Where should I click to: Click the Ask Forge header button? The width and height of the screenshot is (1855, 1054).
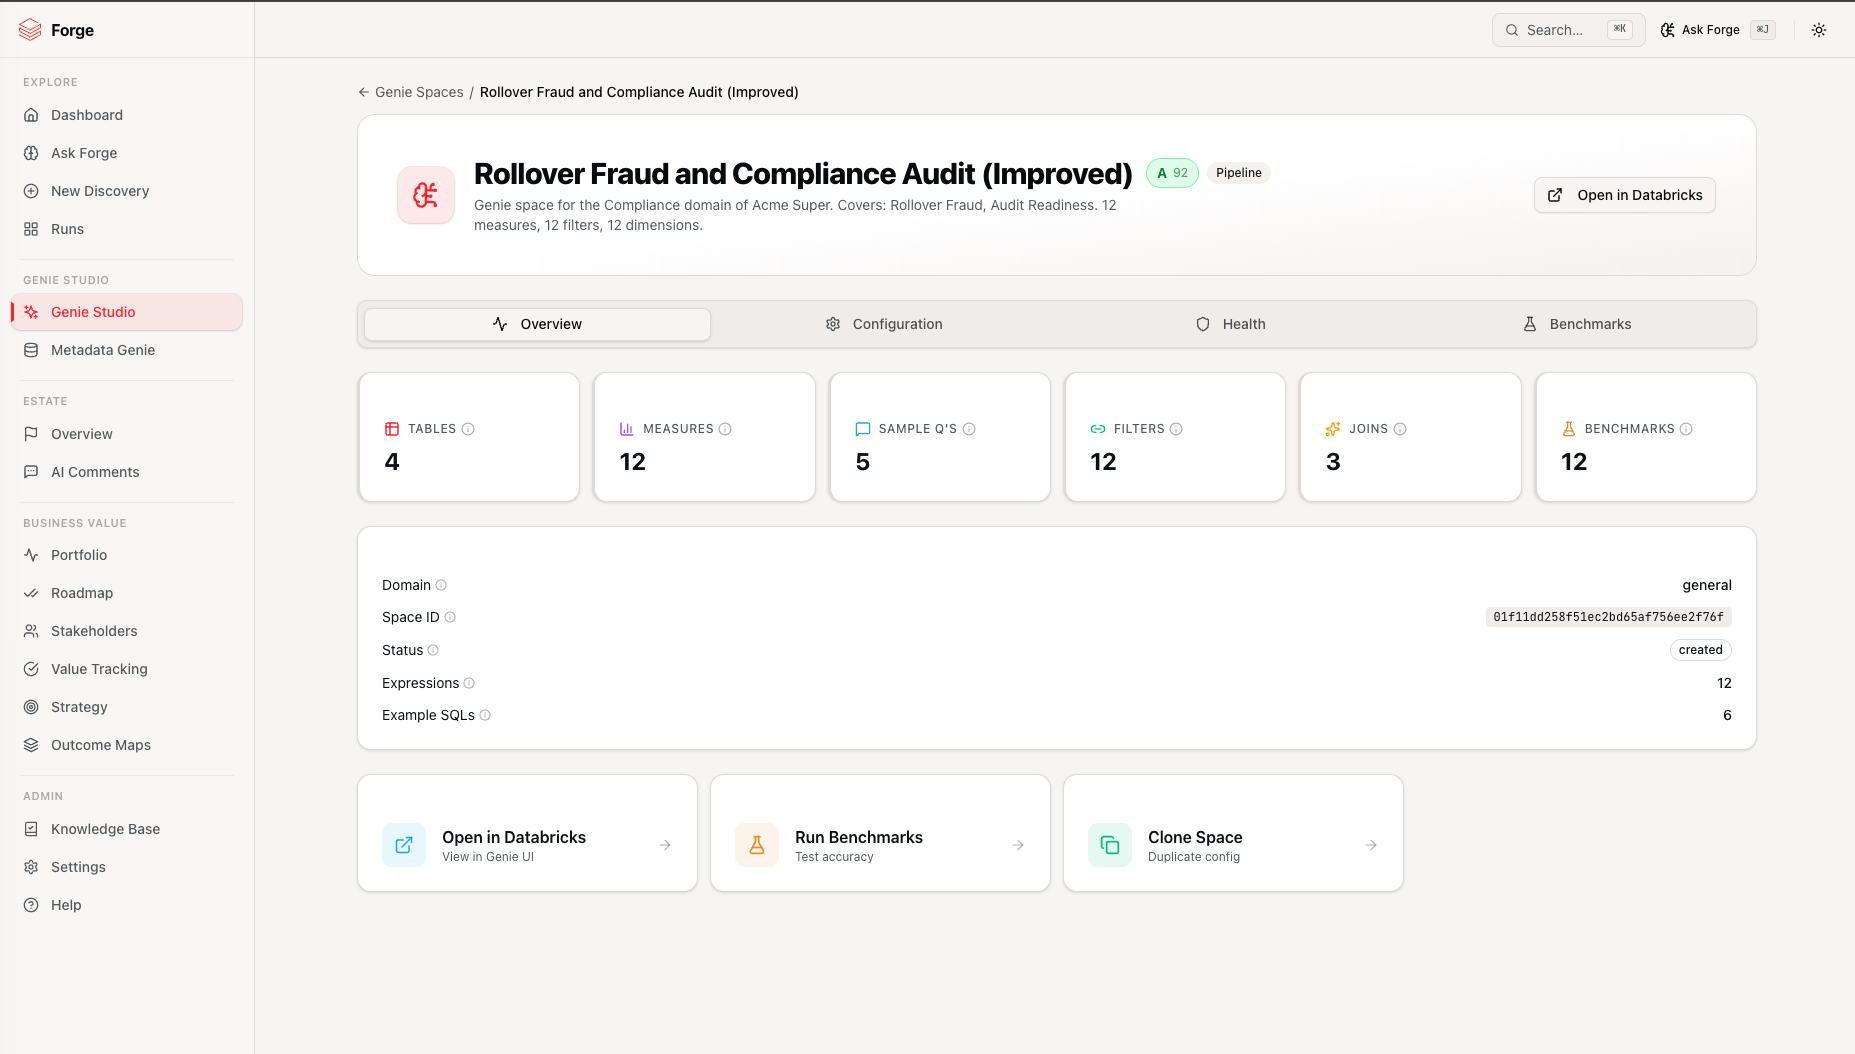click(1717, 30)
